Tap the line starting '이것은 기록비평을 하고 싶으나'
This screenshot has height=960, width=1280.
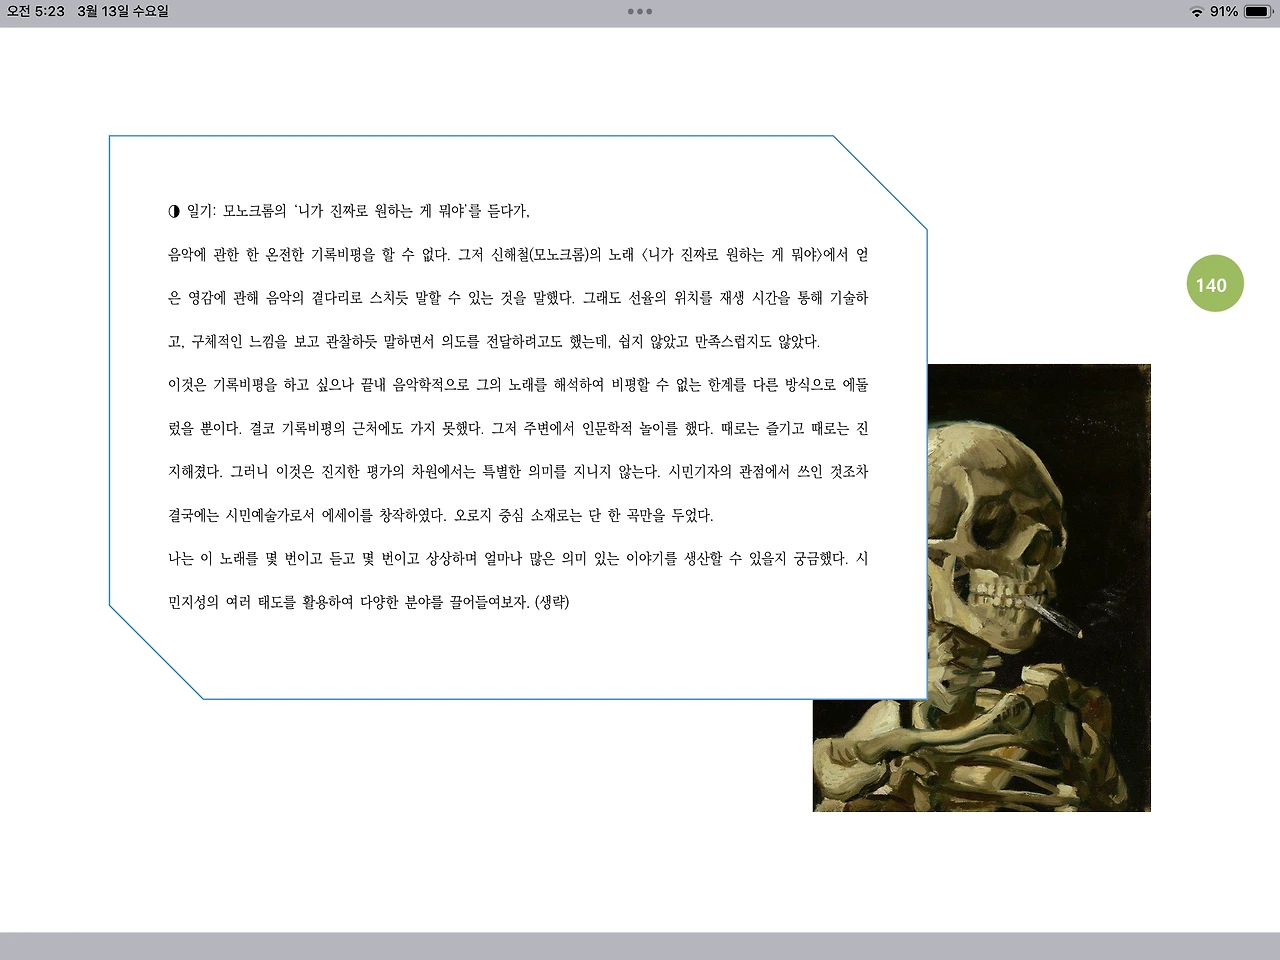(518, 385)
